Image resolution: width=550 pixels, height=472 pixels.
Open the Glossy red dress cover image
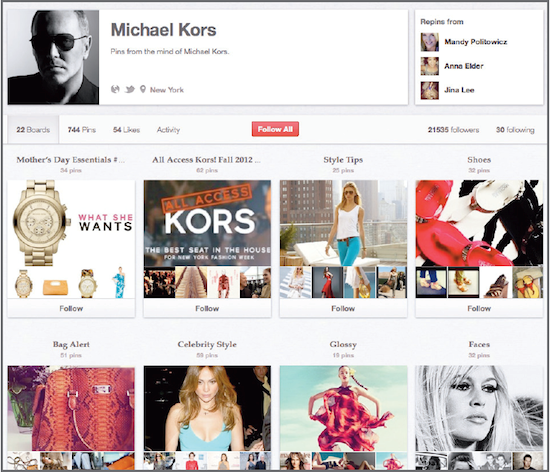[x=343, y=408]
